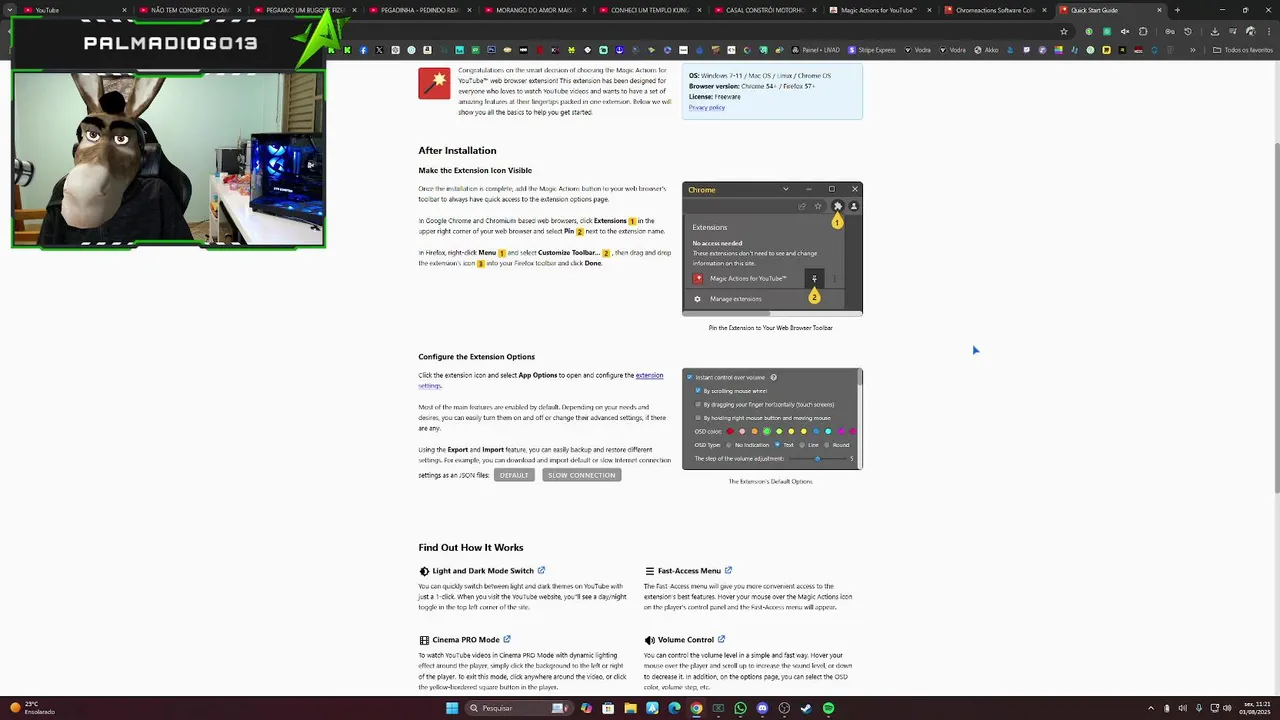This screenshot has width=1280, height=720.
Task: Open the Stripe Express bookmark
Action: pyautogui.click(x=873, y=50)
